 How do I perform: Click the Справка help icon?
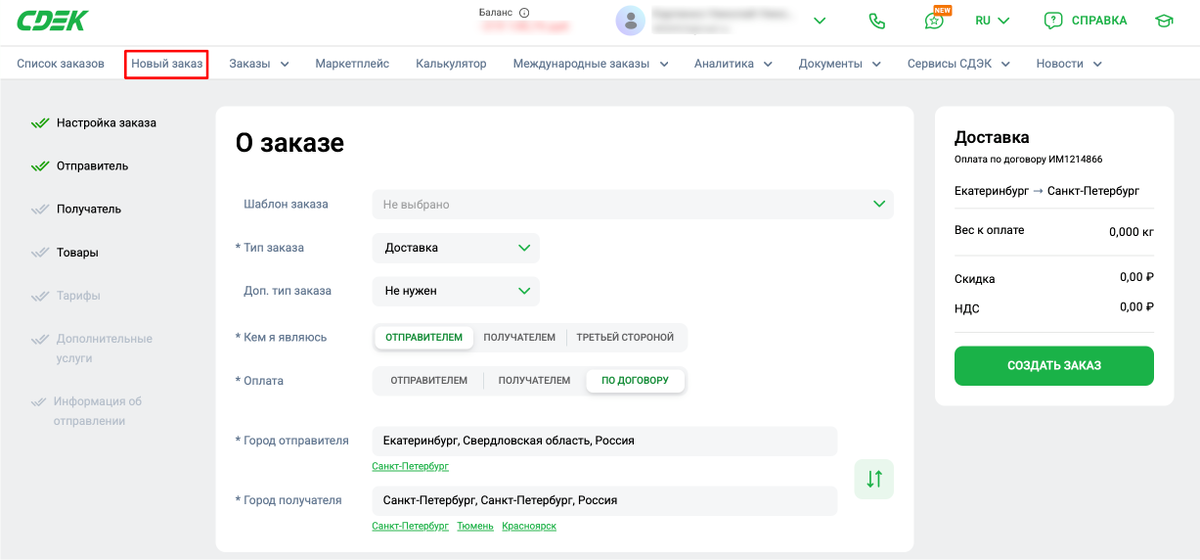(1052, 20)
